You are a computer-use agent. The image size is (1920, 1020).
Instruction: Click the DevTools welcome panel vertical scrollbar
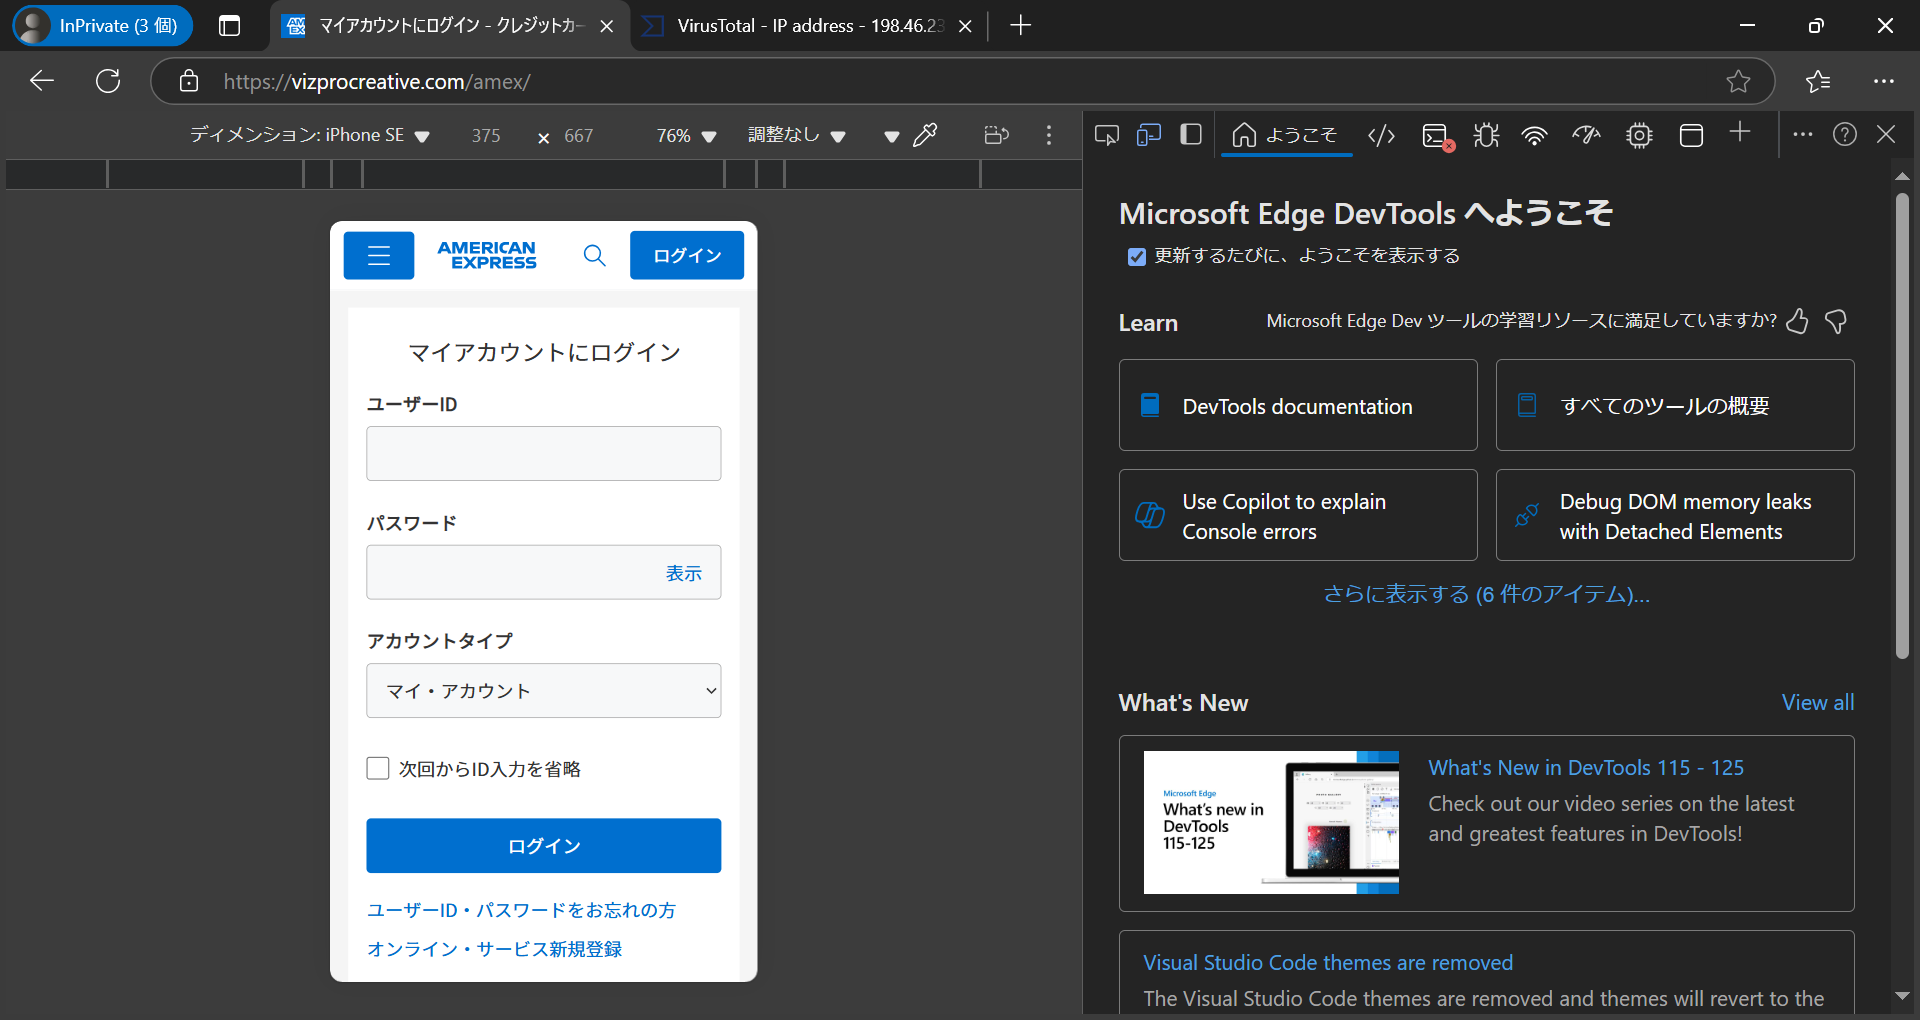coord(1902,425)
